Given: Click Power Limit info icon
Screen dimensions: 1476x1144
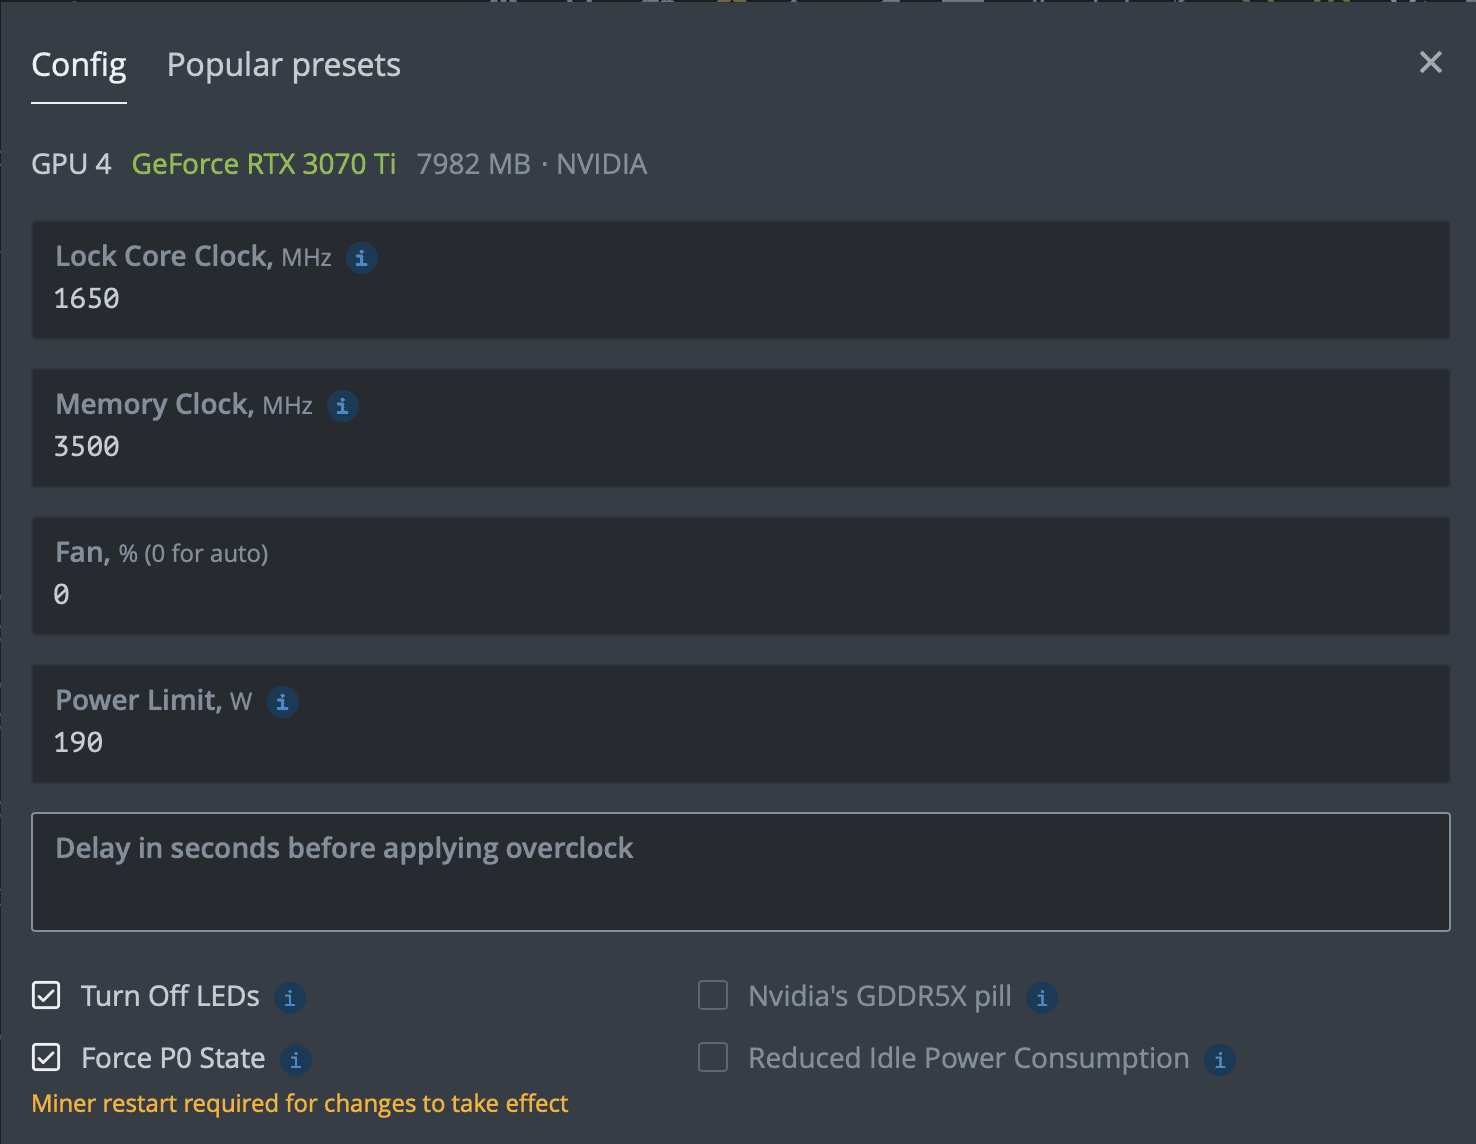Looking at the screenshot, I should (x=282, y=702).
